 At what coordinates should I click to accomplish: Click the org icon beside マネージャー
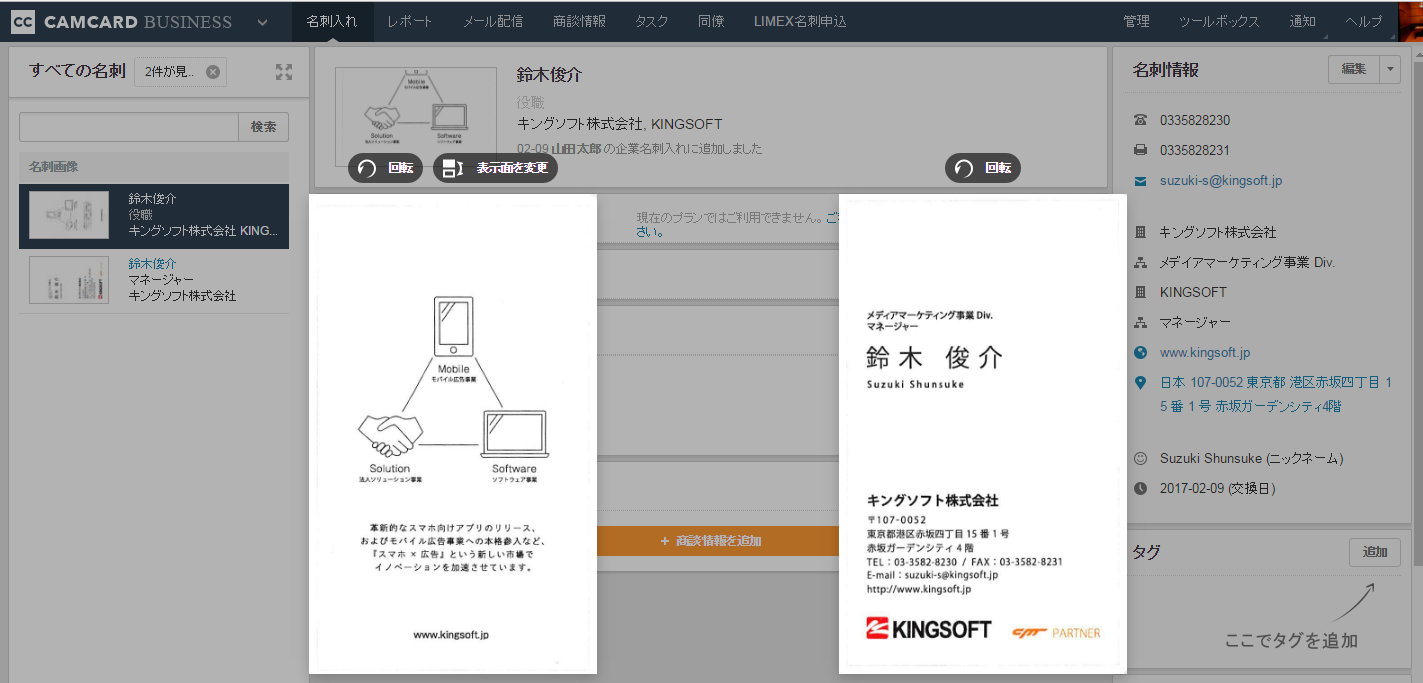pyautogui.click(x=1141, y=323)
